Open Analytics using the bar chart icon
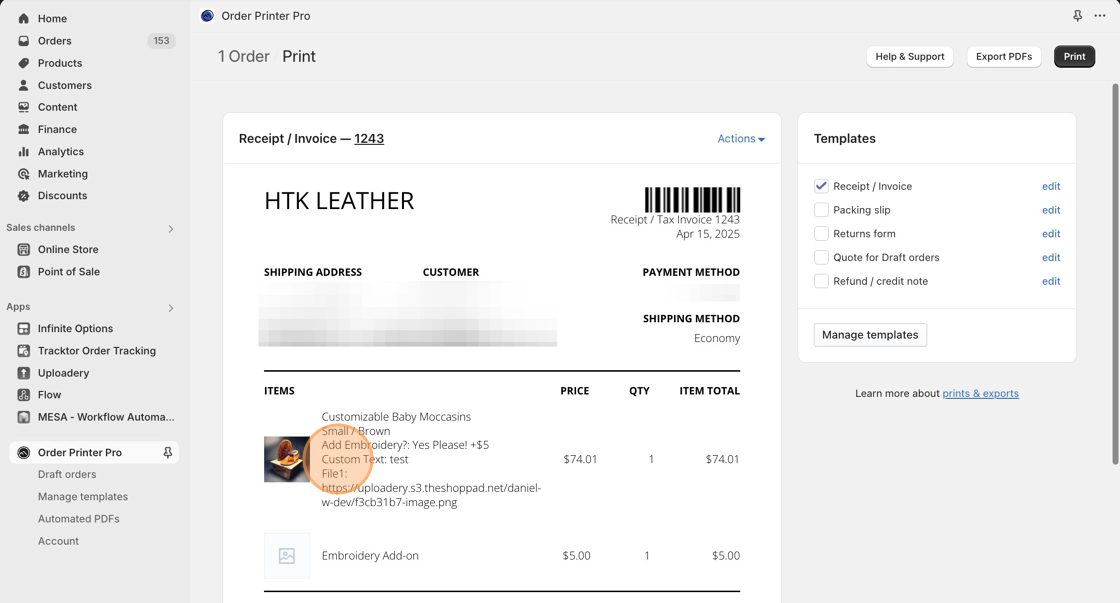1120x603 pixels. tap(24, 152)
